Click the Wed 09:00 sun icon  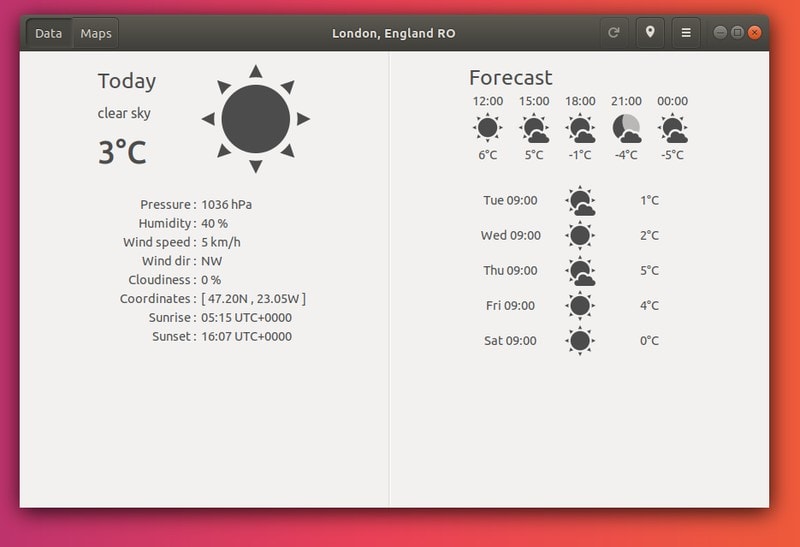click(x=579, y=236)
